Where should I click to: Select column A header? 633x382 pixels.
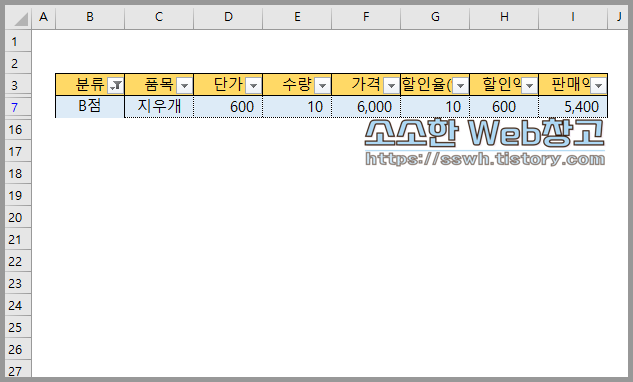[44, 17]
